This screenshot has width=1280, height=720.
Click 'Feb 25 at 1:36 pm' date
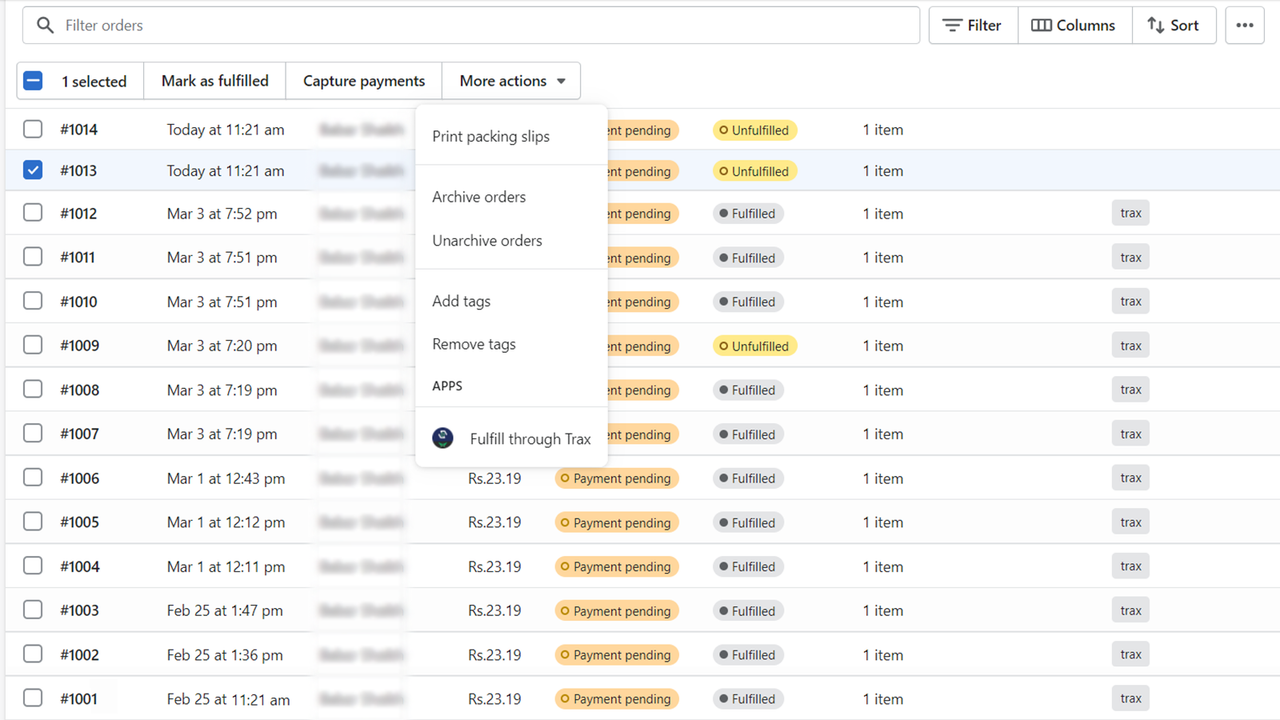coord(225,655)
